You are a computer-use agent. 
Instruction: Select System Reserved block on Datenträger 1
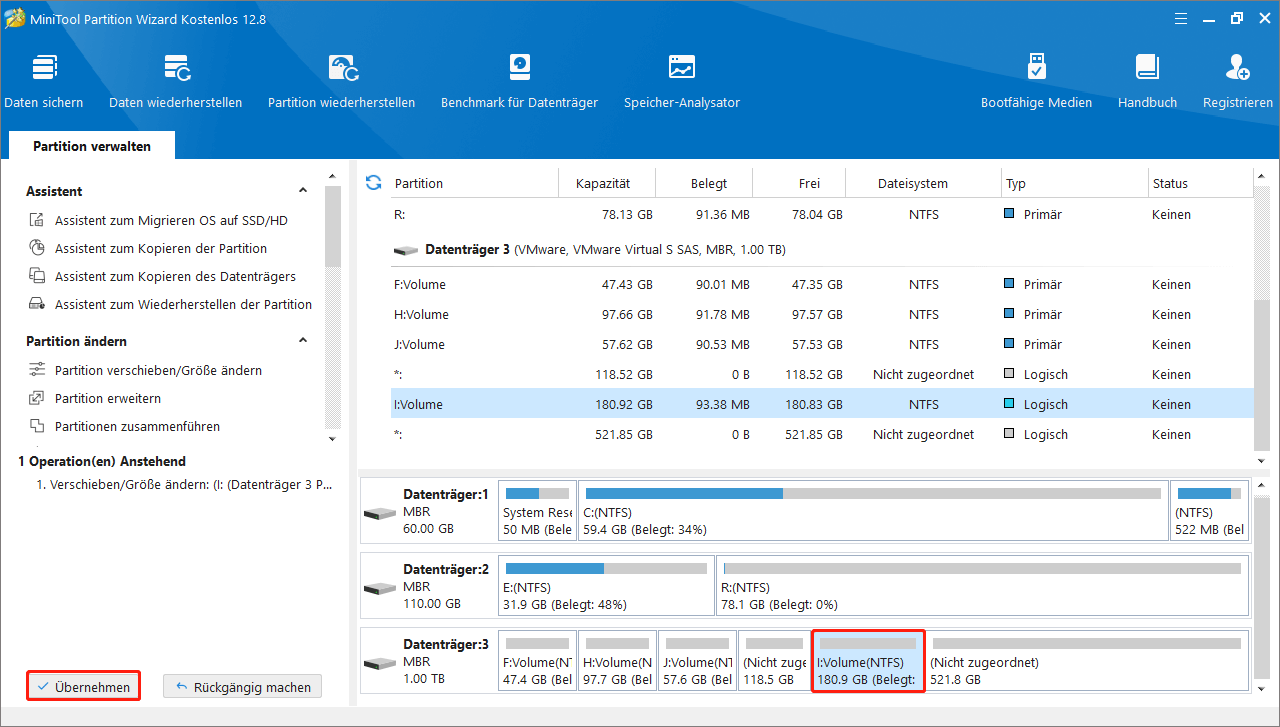coord(538,511)
